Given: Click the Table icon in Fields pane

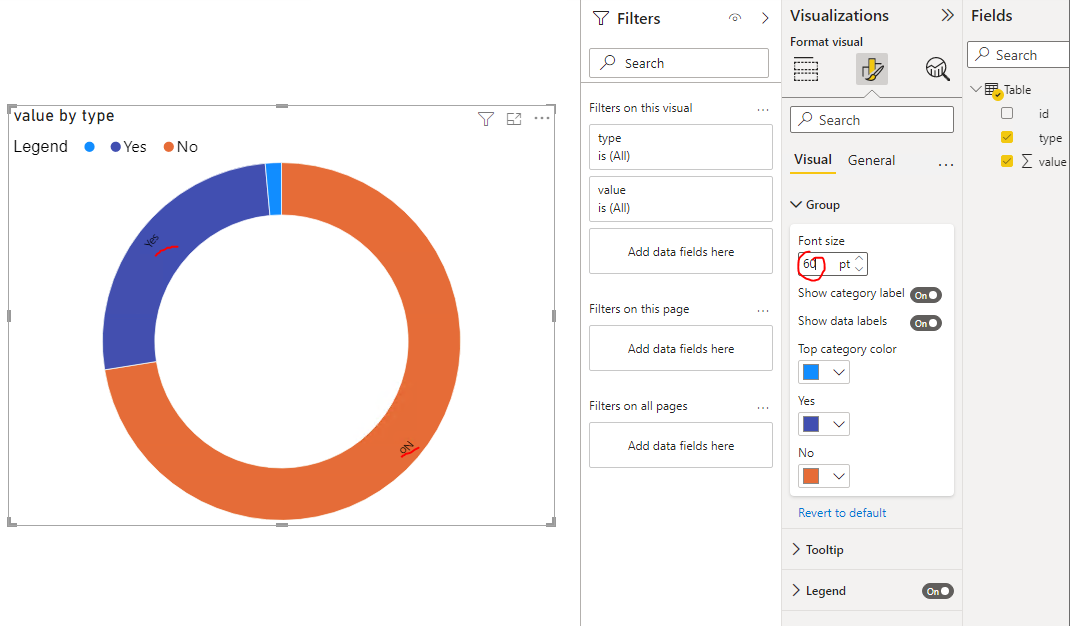Looking at the screenshot, I should (x=994, y=90).
